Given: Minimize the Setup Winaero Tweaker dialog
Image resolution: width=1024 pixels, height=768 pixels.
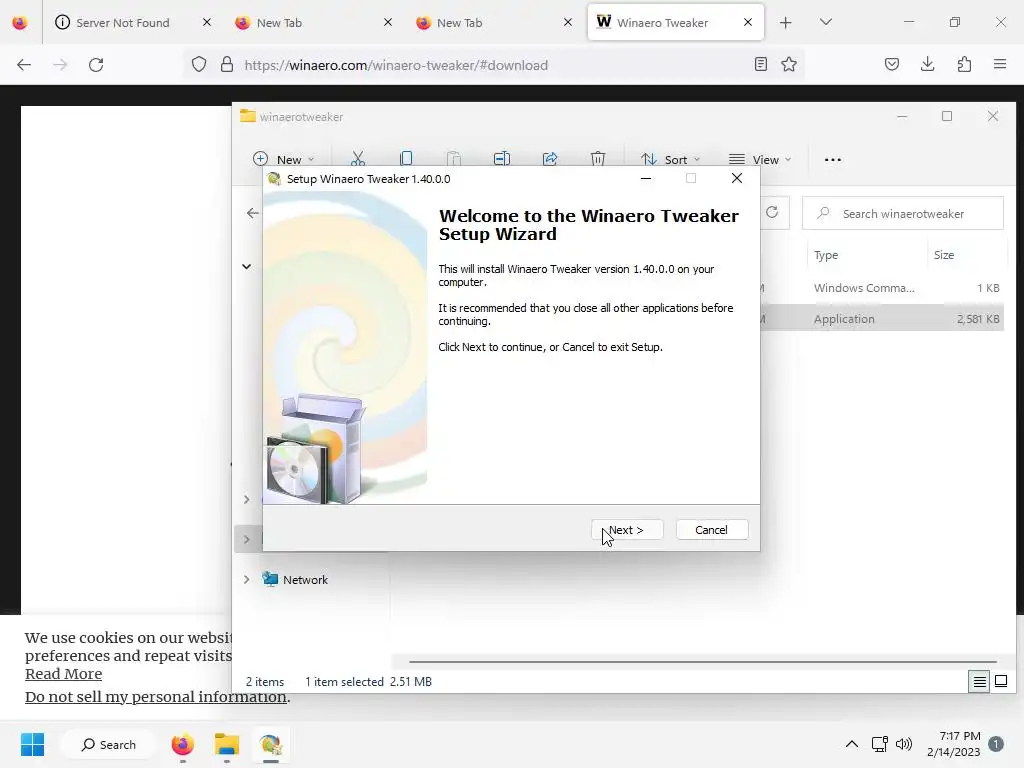Looking at the screenshot, I should (x=646, y=178).
